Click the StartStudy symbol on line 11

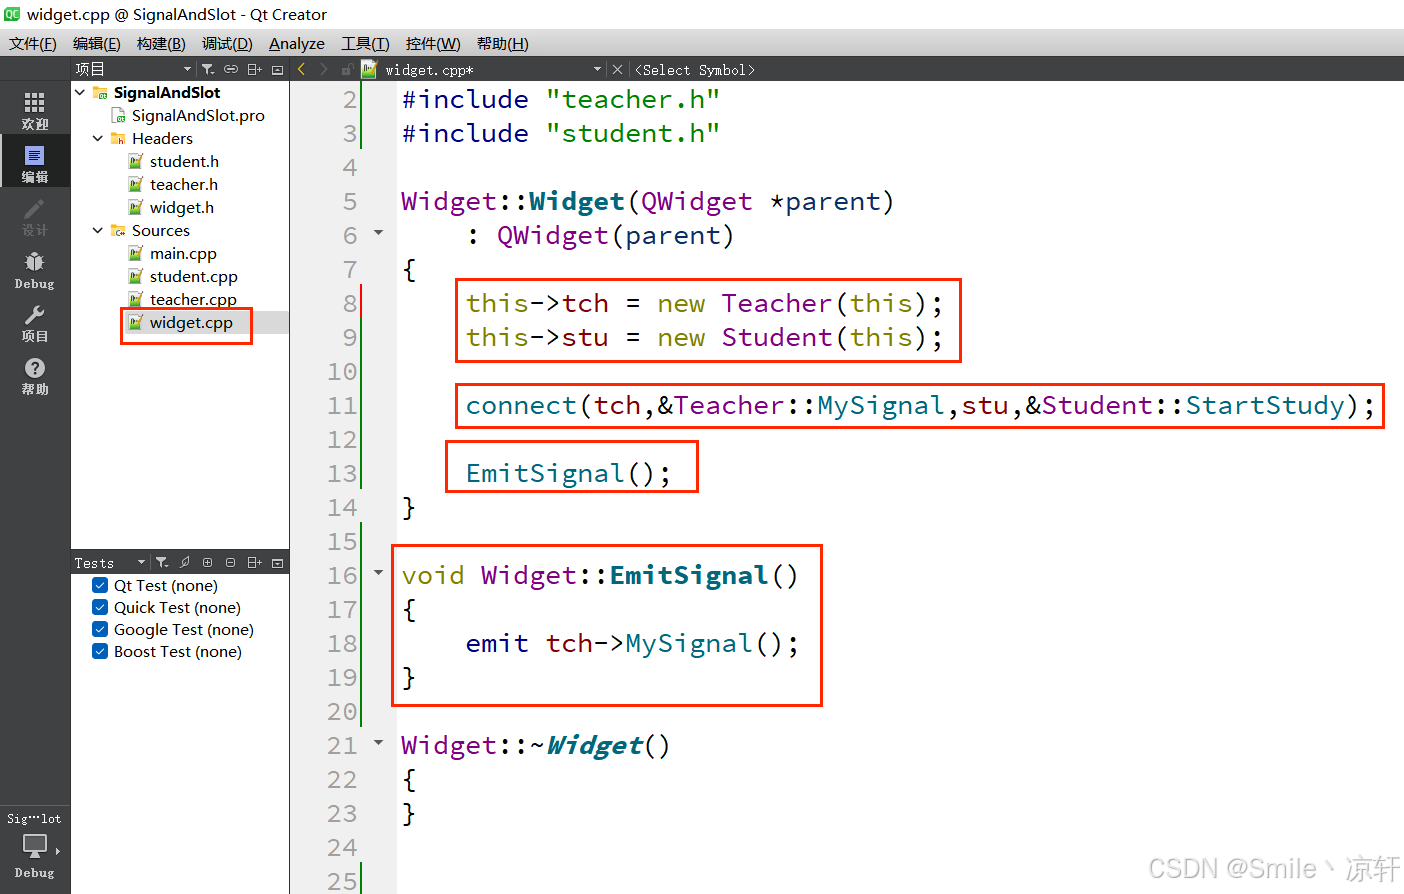[1265, 405]
